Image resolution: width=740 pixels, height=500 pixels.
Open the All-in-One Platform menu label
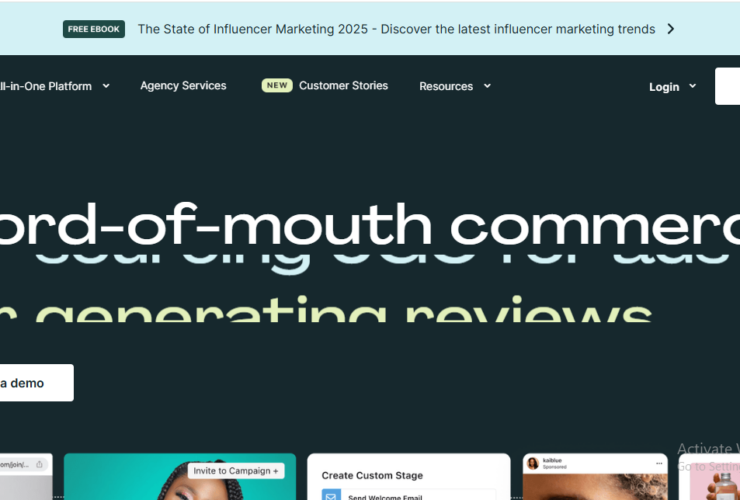(x=46, y=86)
